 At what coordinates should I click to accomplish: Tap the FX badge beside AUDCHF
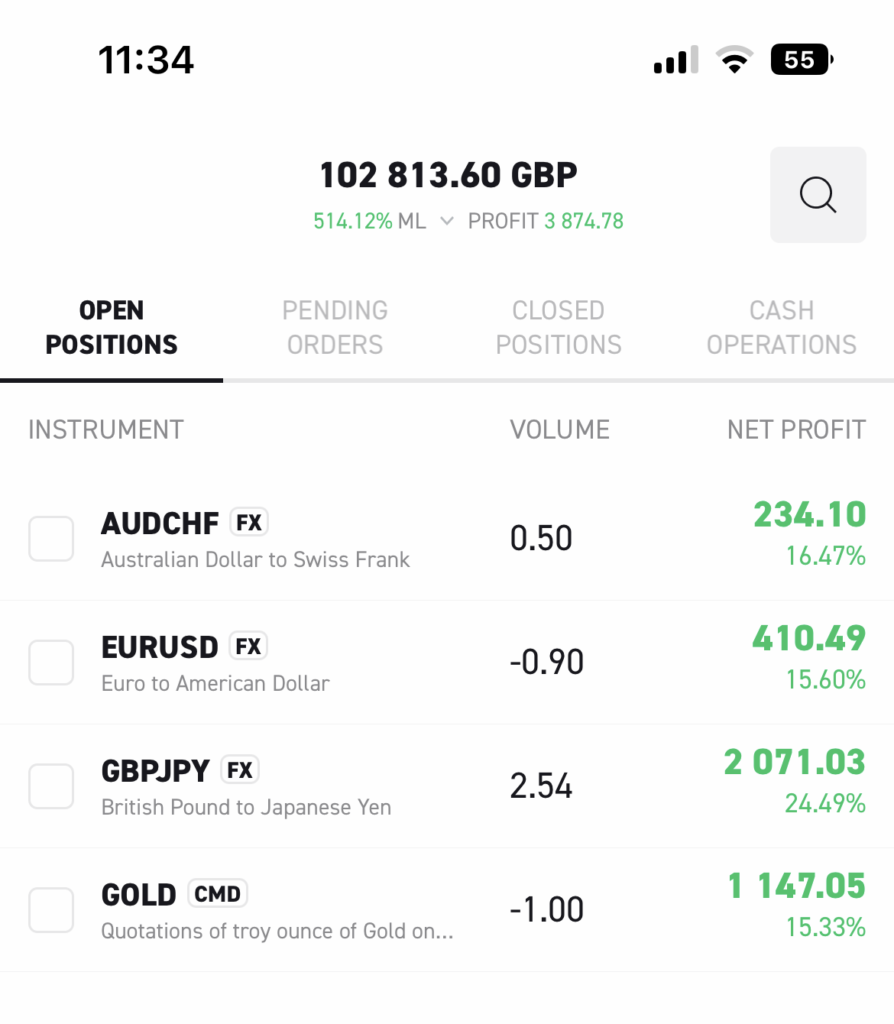pos(249,522)
